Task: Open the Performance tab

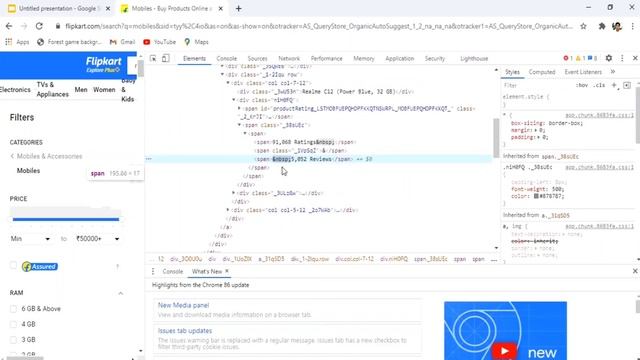Action: pyautogui.click(x=327, y=59)
